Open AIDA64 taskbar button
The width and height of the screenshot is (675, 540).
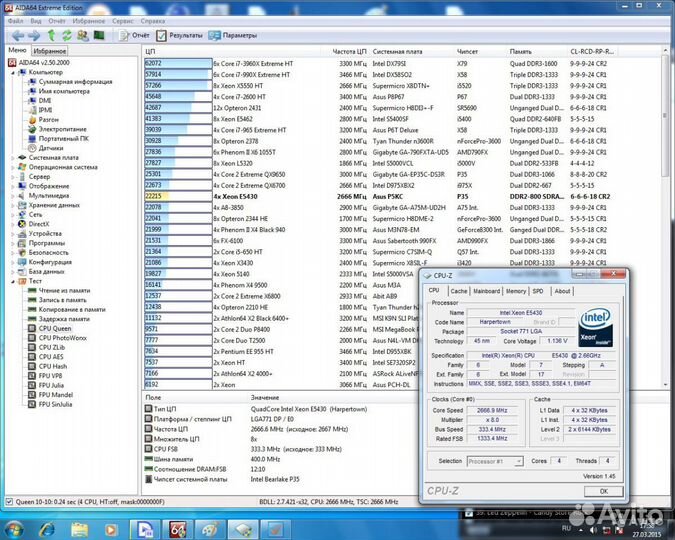178,529
